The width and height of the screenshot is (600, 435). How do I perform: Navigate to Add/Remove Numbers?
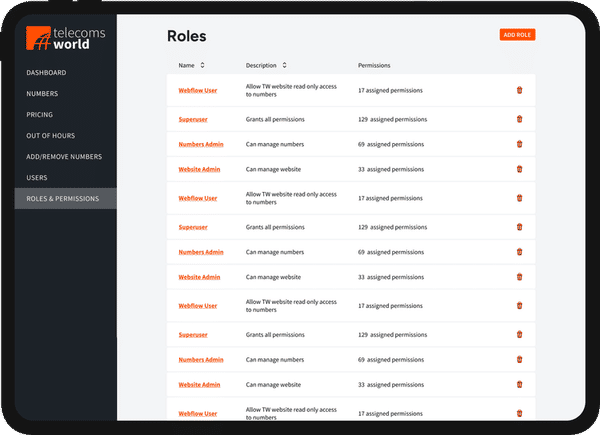(x=63, y=157)
